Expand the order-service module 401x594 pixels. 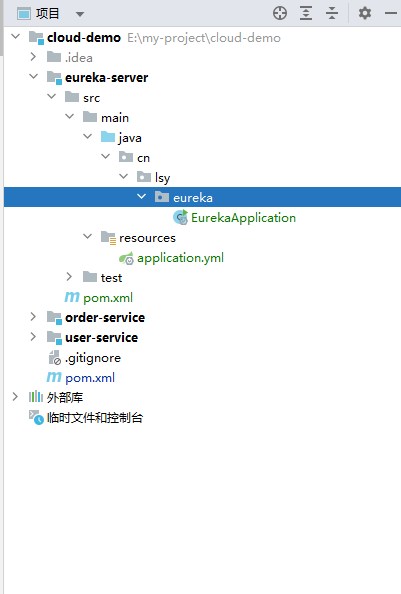(33, 317)
